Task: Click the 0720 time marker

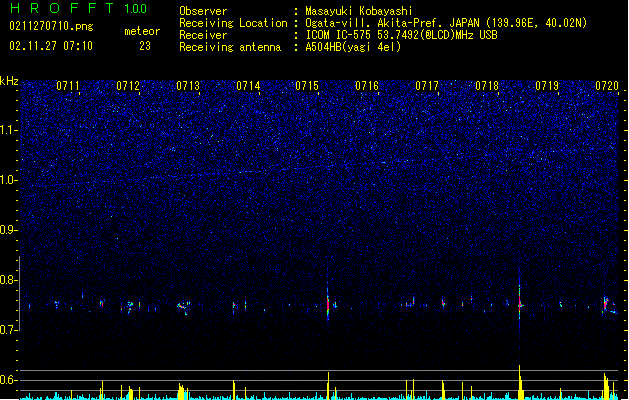Action: [x=607, y=86]
